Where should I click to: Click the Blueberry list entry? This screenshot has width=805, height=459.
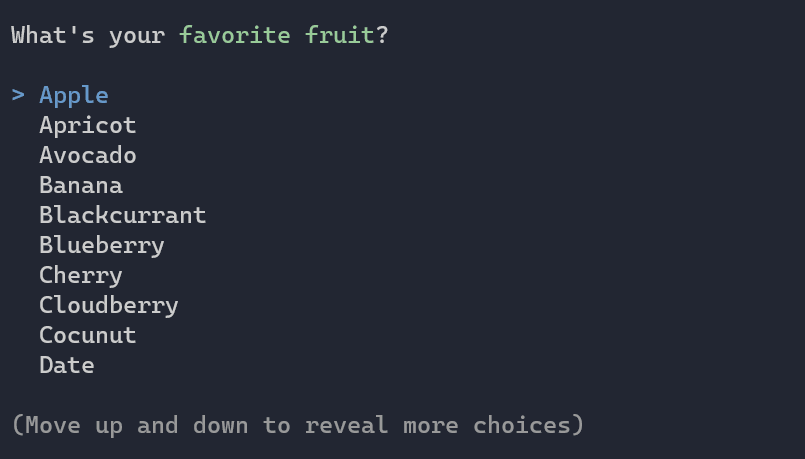click(x=102, y=246)
